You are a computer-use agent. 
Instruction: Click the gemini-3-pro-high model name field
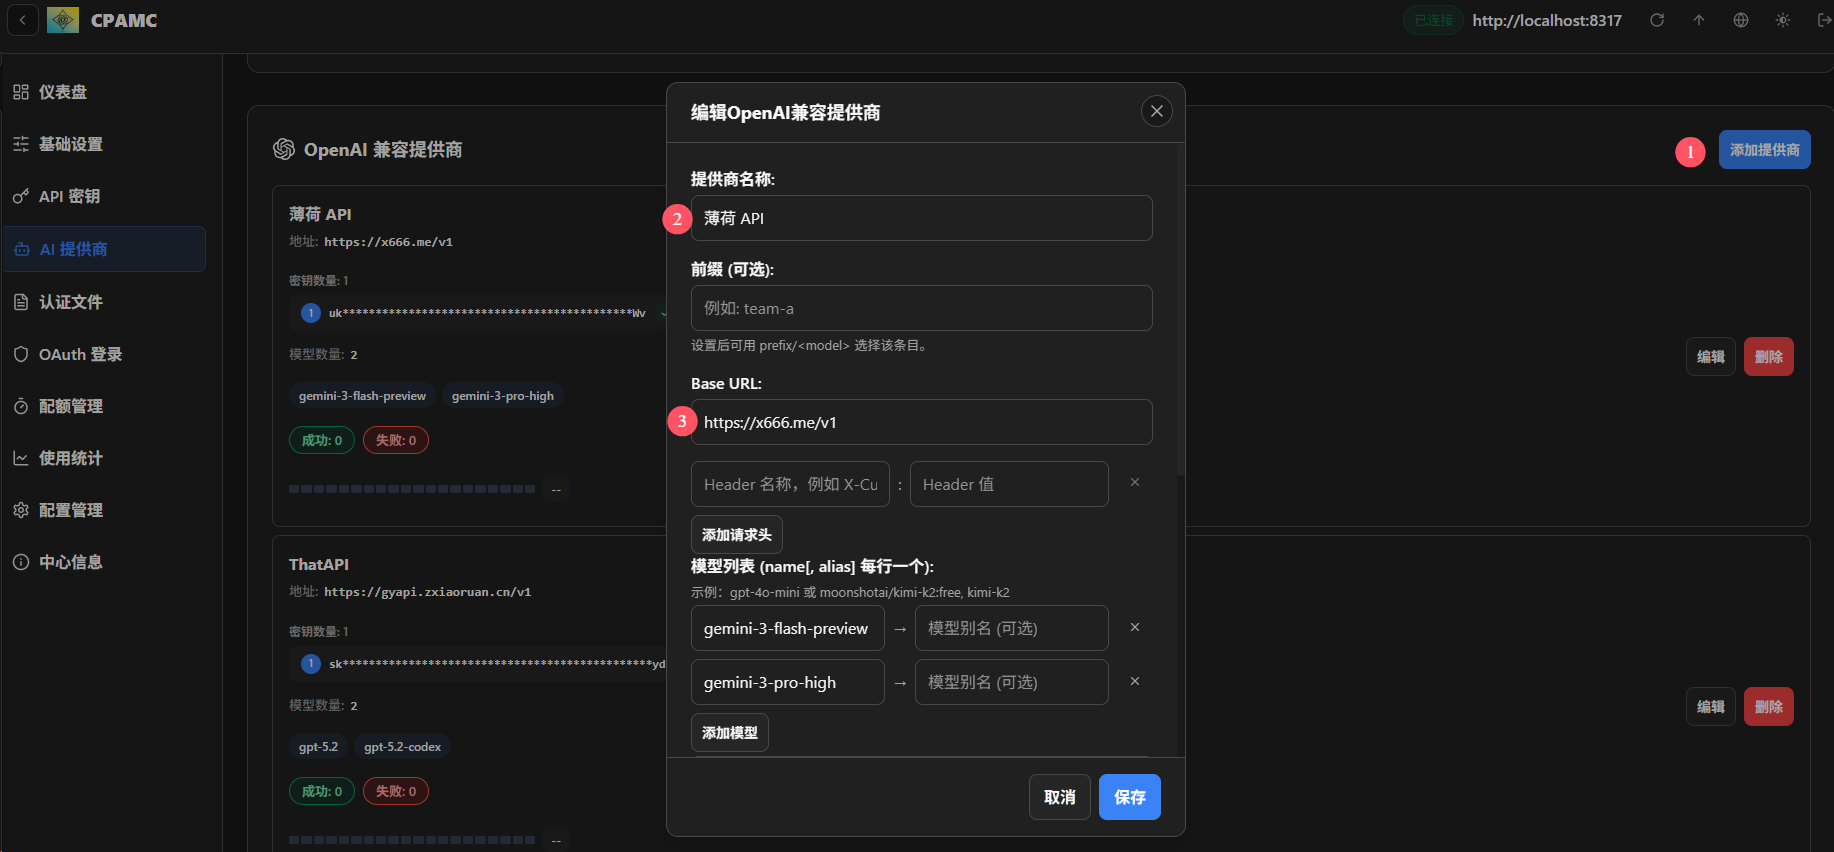click(x=788, y=682)
